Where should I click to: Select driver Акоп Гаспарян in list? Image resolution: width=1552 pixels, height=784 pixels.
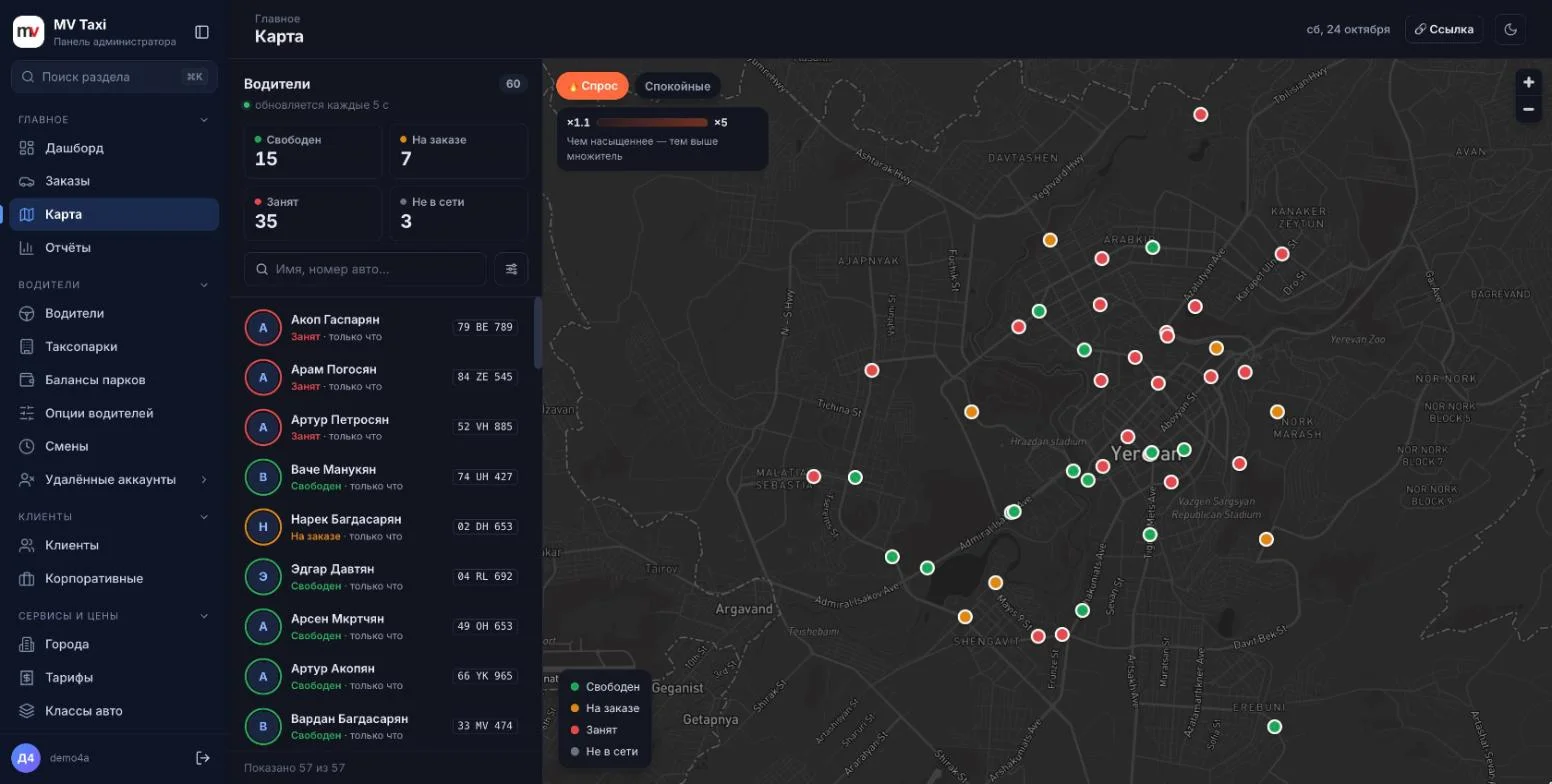coord(382,327)
